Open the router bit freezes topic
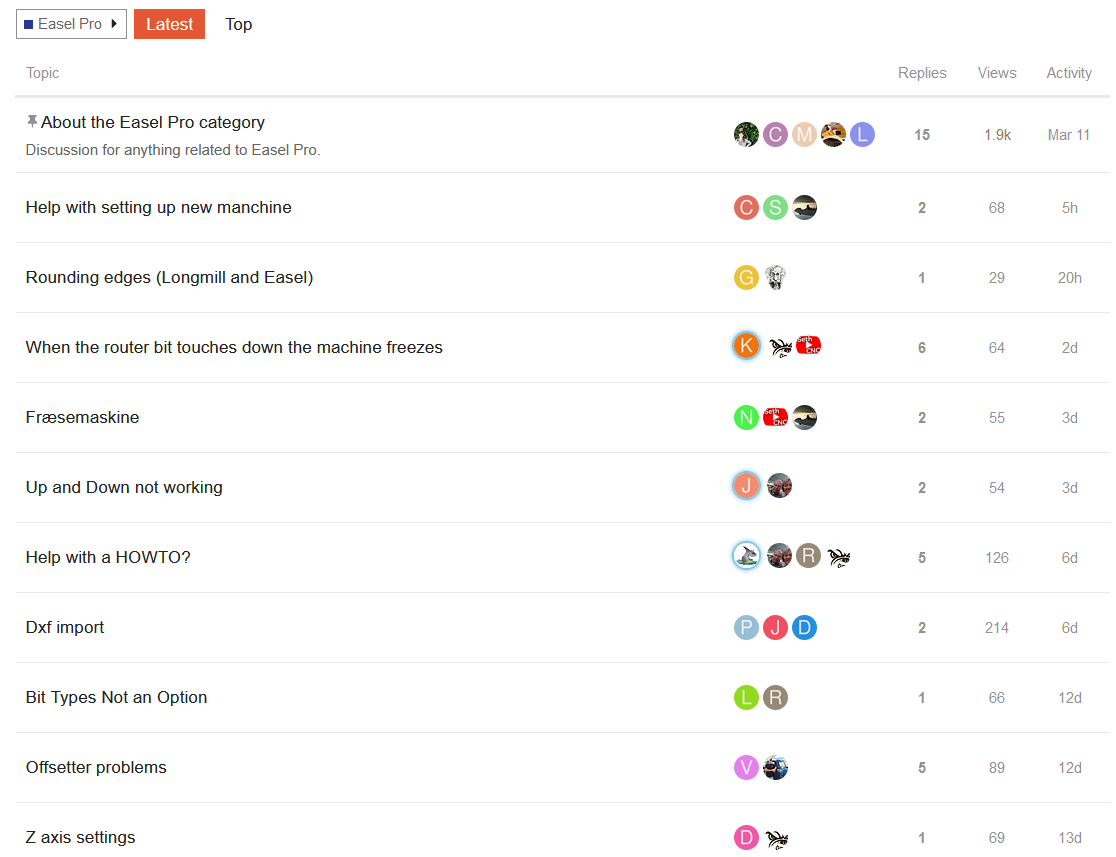The image size is (1116, 857). click(234, 347)
